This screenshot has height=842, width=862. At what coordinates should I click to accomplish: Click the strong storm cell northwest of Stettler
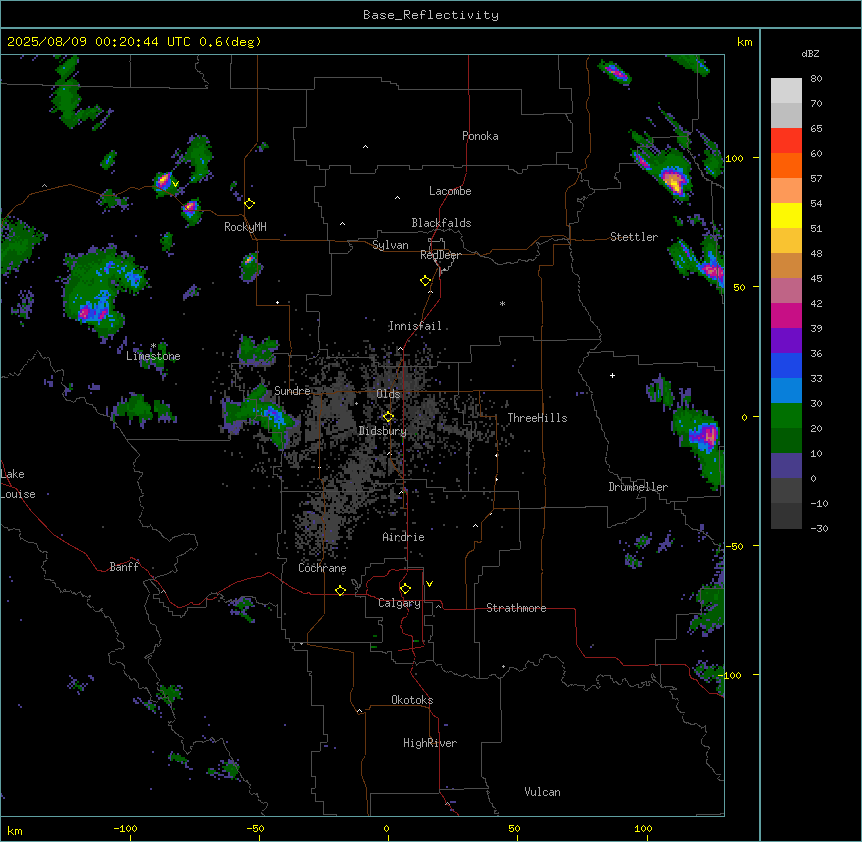[x=673, y=180]
